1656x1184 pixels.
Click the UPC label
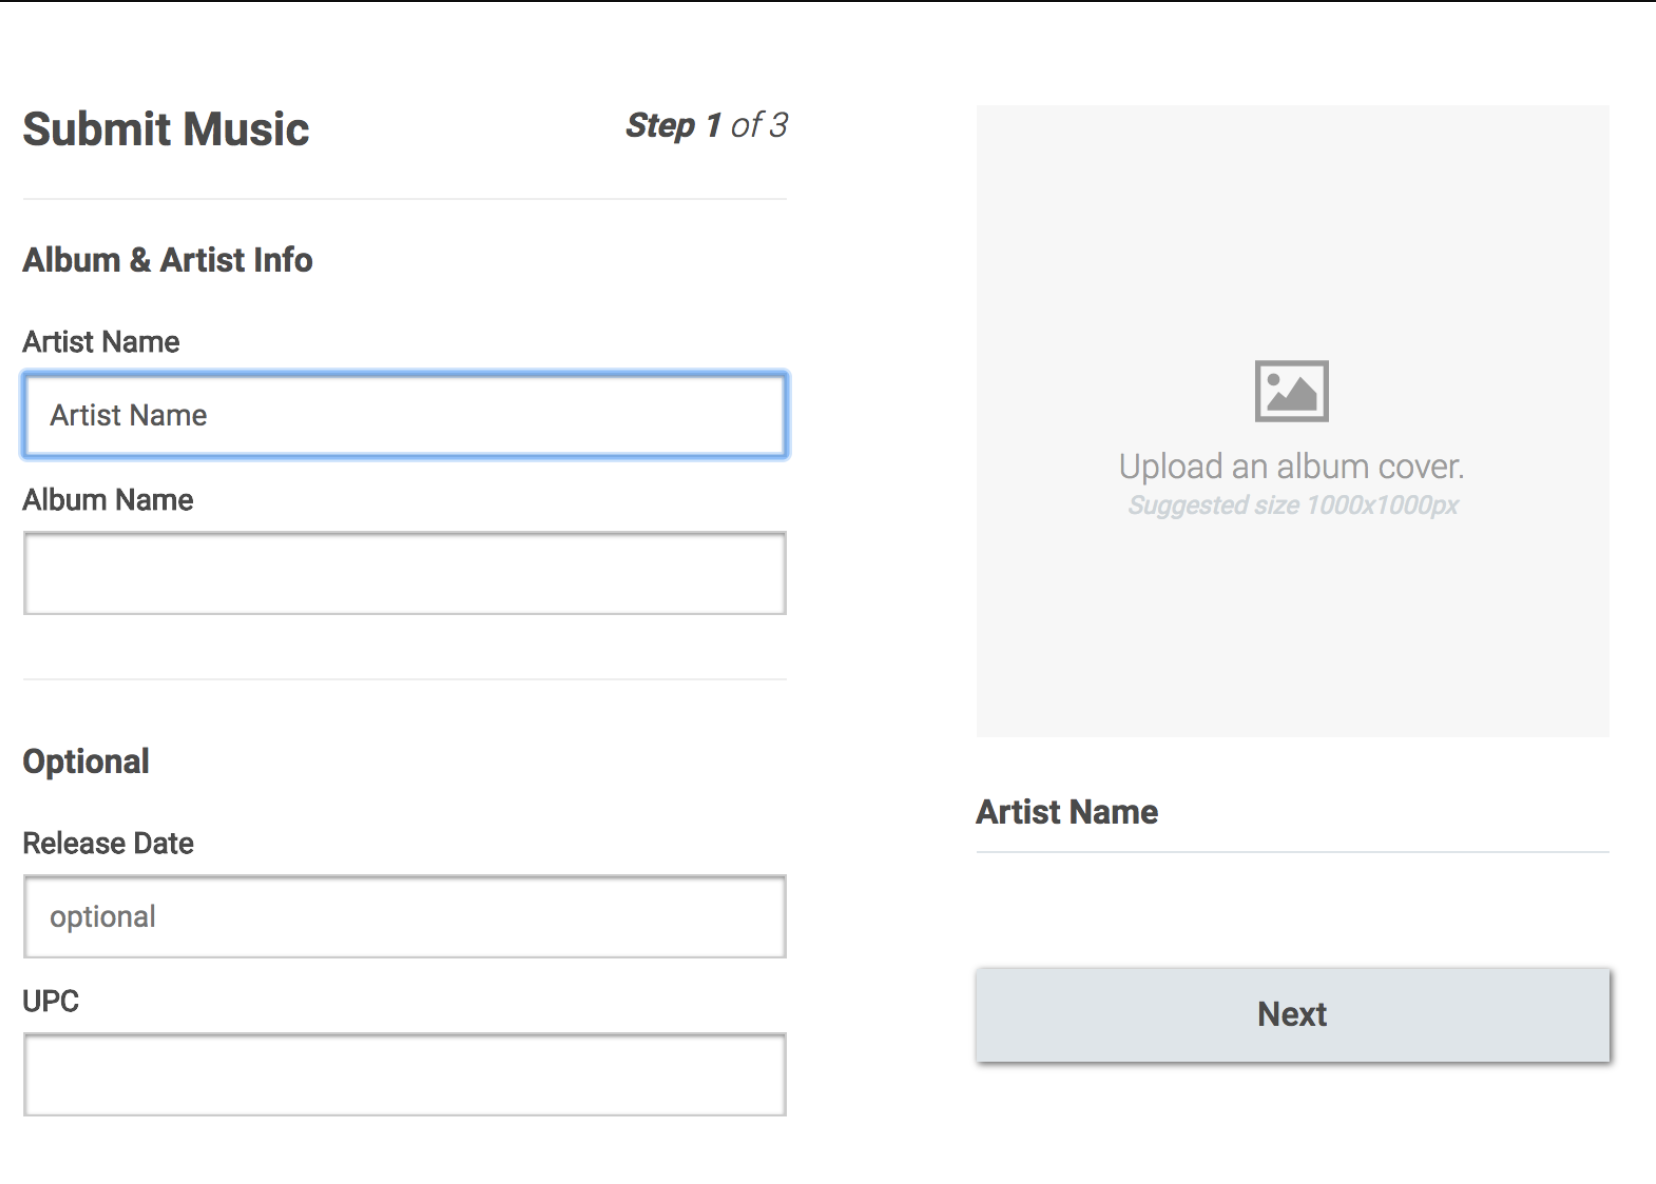pos(51,1001)
